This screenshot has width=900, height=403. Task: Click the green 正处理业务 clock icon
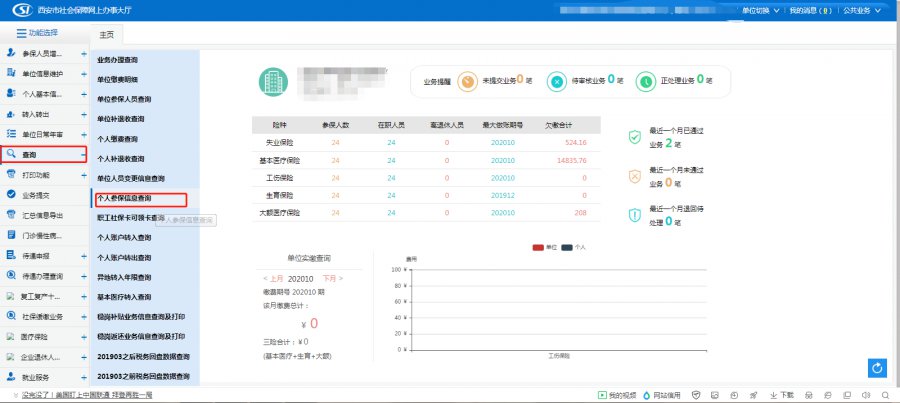[x=647, y=80]
